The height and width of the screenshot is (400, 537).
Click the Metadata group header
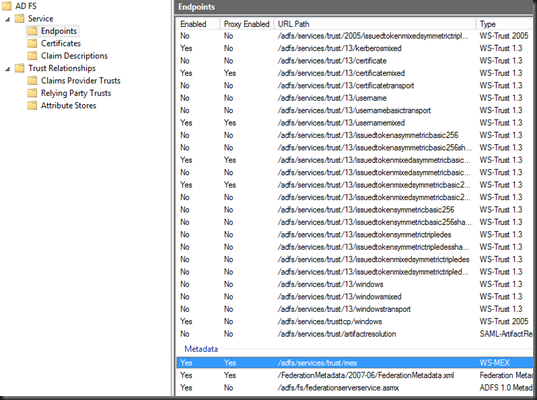tap(201, 349)
